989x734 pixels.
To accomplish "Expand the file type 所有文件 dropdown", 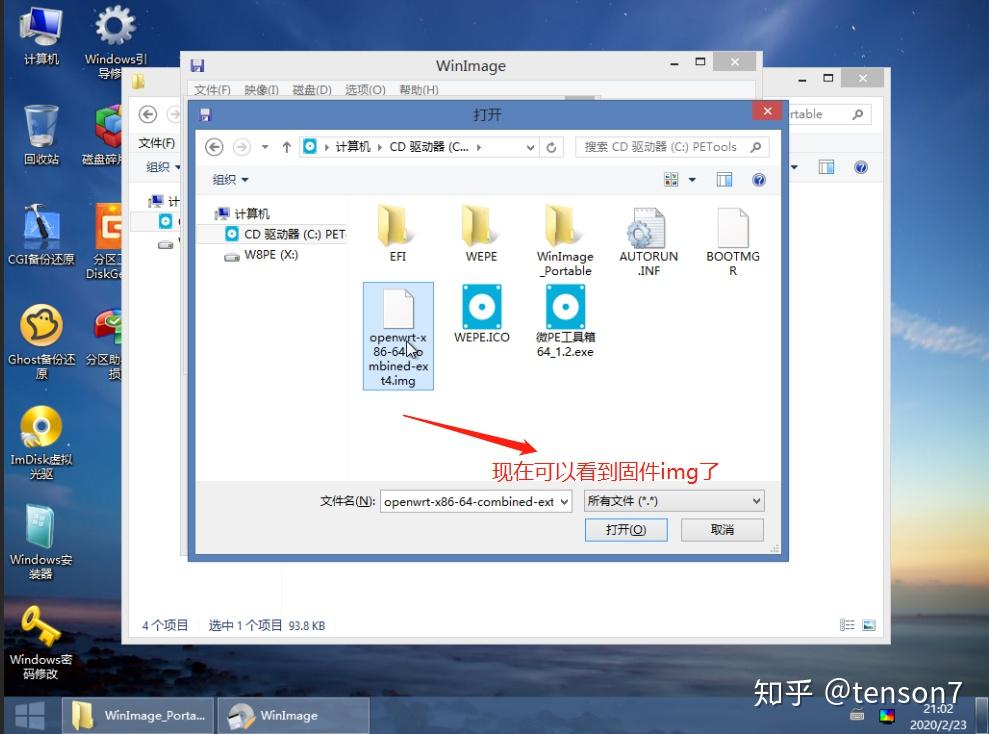I will [756, 501].
